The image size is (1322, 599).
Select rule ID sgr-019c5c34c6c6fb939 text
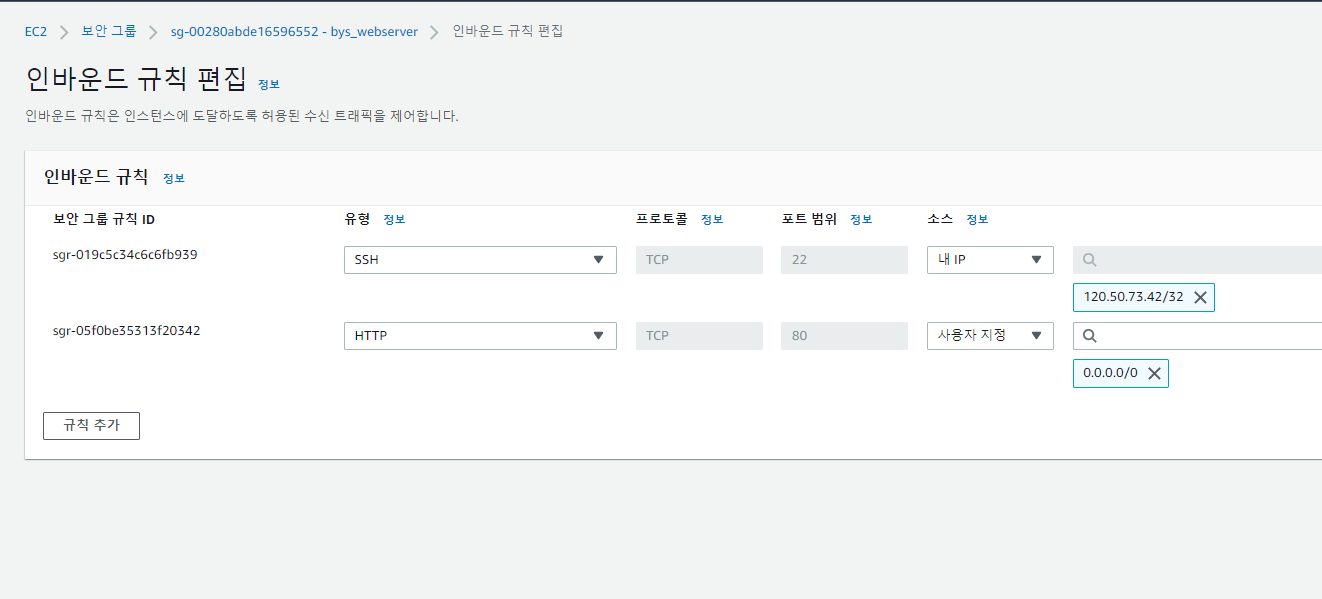125,255
